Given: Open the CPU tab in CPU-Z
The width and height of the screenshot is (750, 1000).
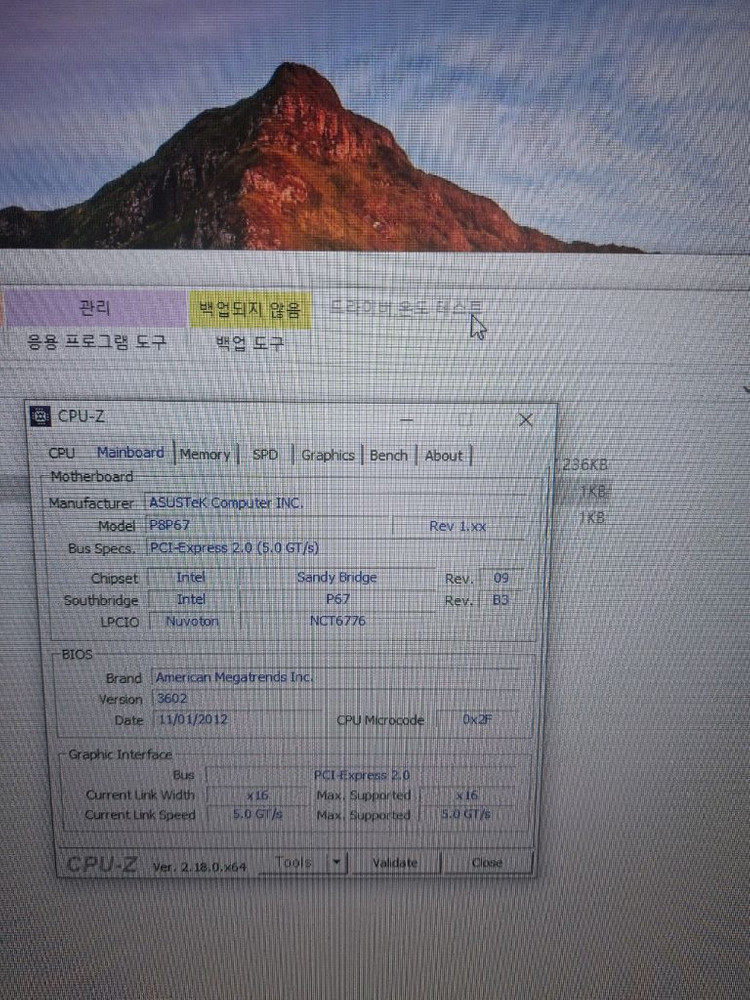Looking at the screenshot, I should click(62, 453).
